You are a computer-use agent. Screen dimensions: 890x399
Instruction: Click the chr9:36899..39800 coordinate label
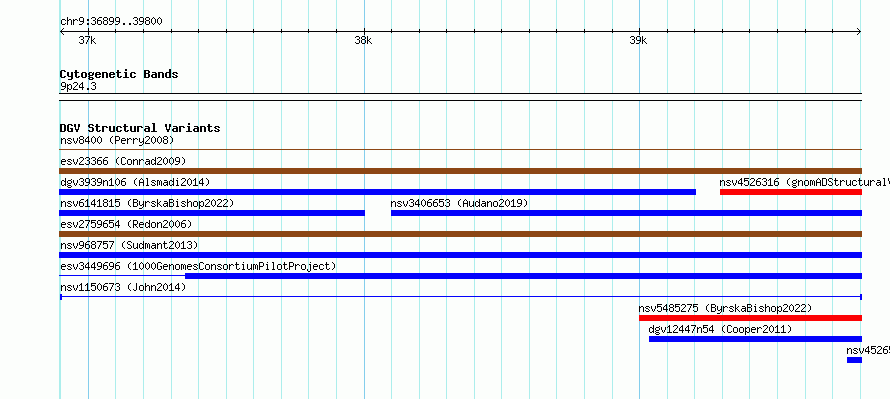(111, 22)
